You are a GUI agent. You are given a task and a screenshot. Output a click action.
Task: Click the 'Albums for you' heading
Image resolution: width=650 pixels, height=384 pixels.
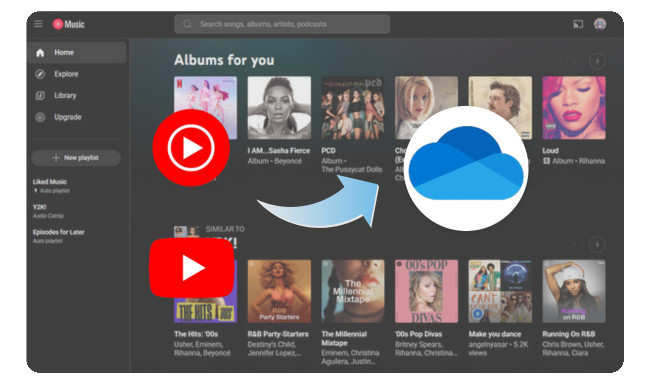pos(224,60)
